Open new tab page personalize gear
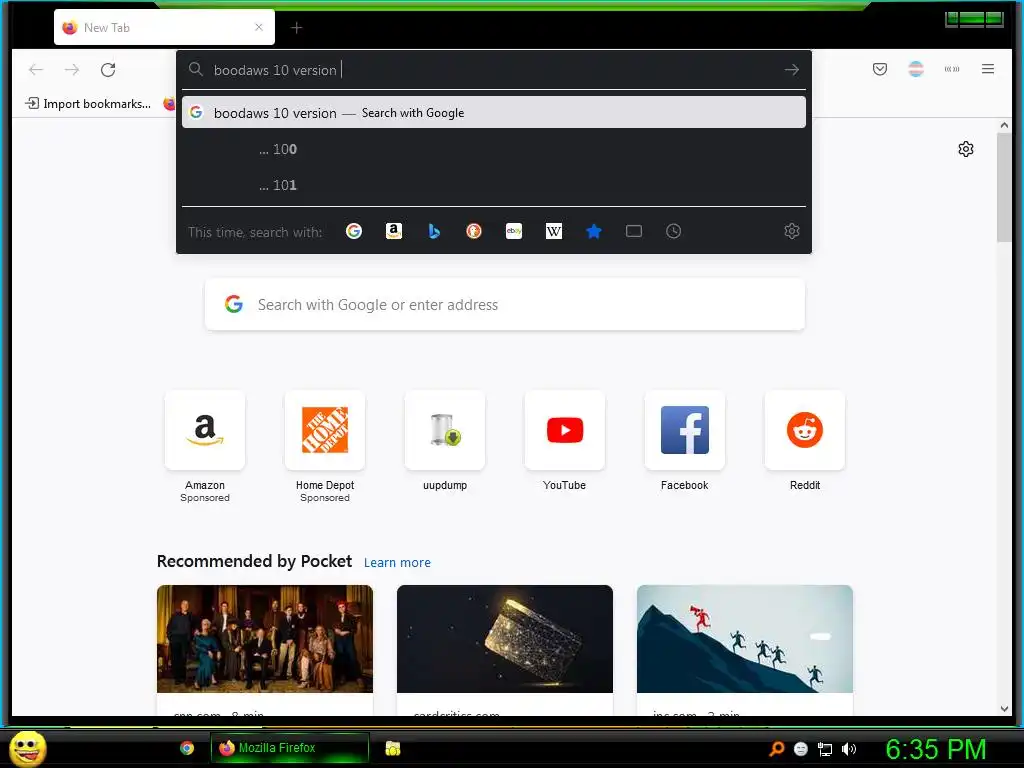This screenshot has width=1024, height=768. (x=966, y=149)
